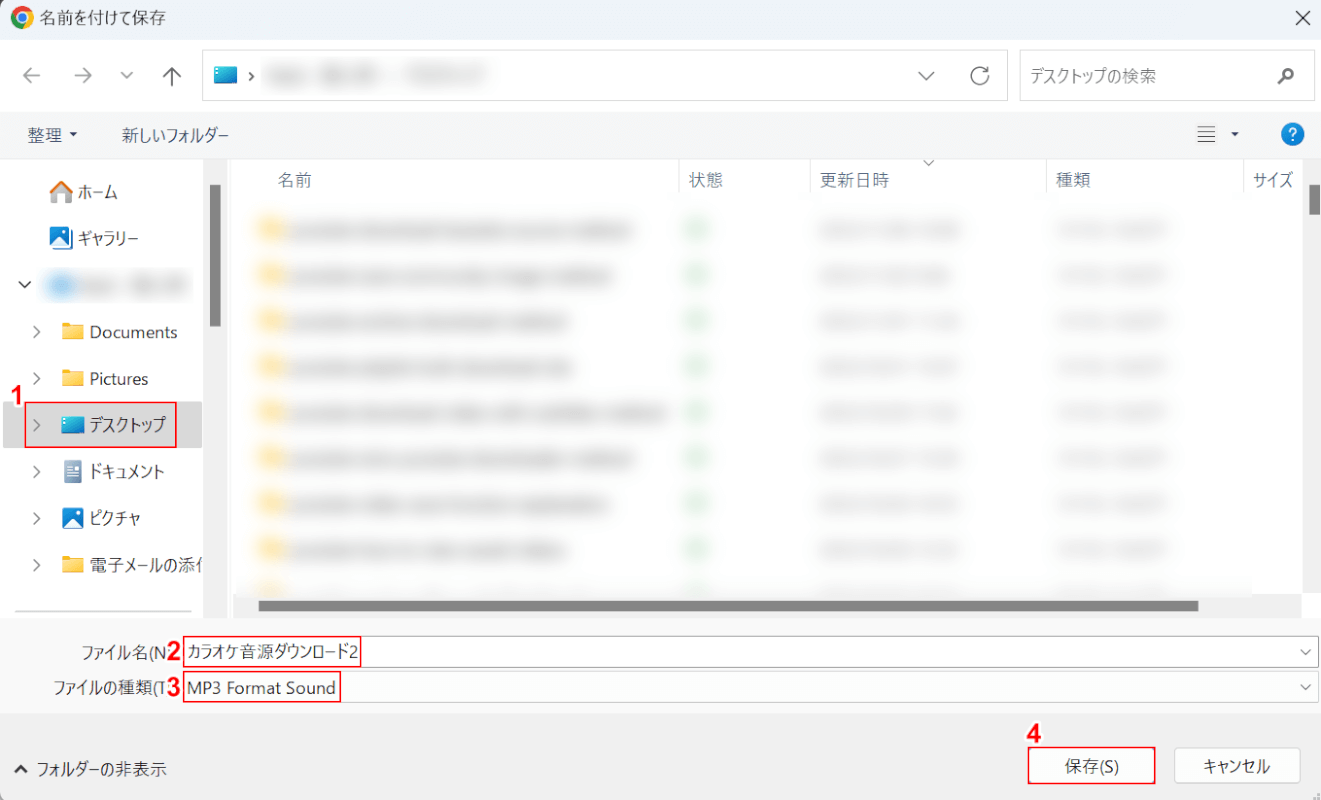Select ピクチャ in the tree
The width and height of the screenshot is (1321, 800).
coord(101,519)
